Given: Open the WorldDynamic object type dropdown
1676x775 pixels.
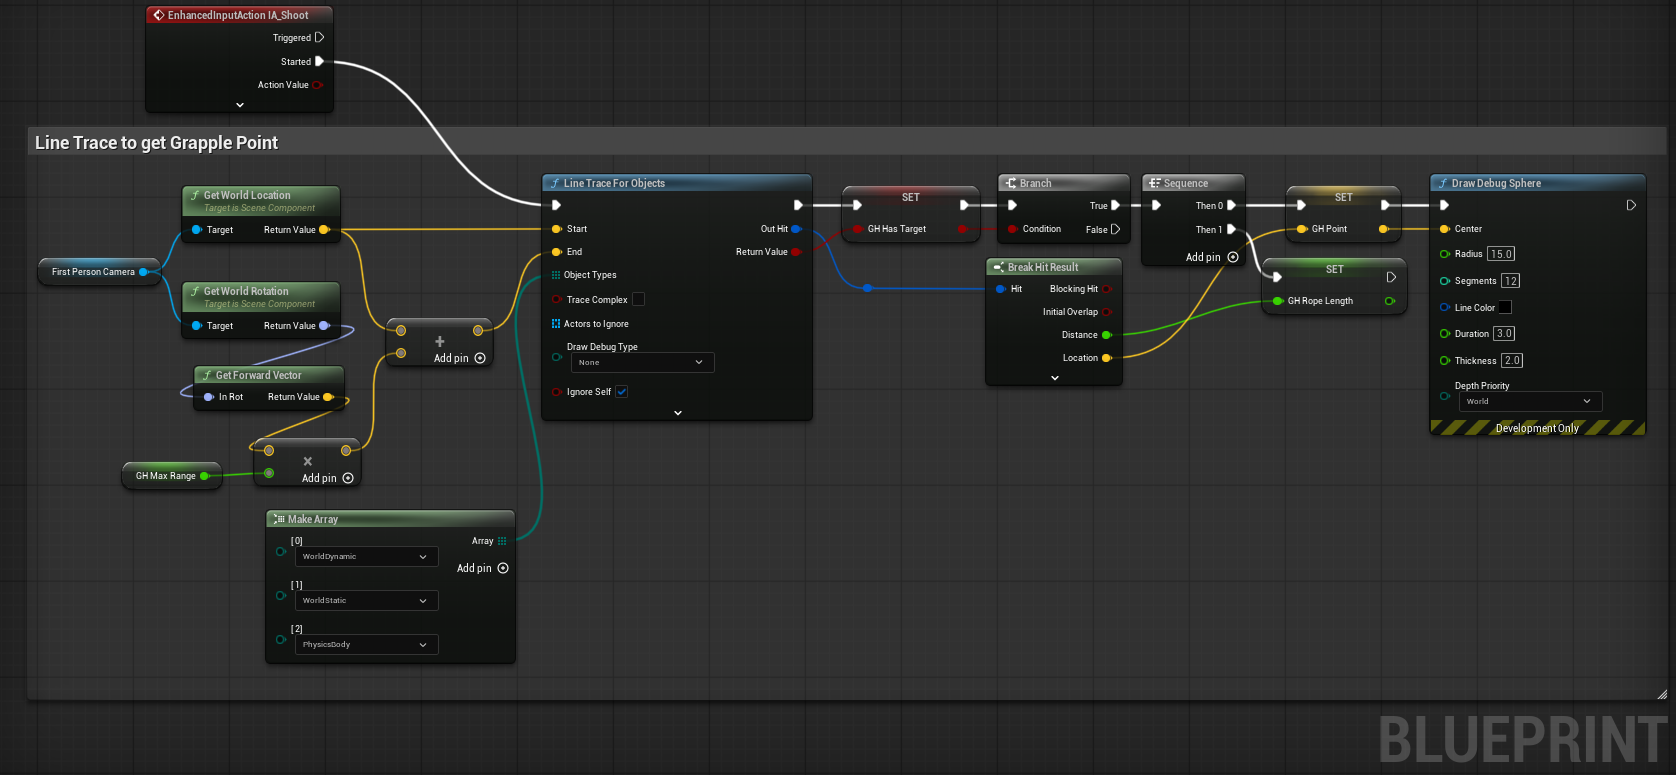Looking at the screenshot, I should coord(366,557).
